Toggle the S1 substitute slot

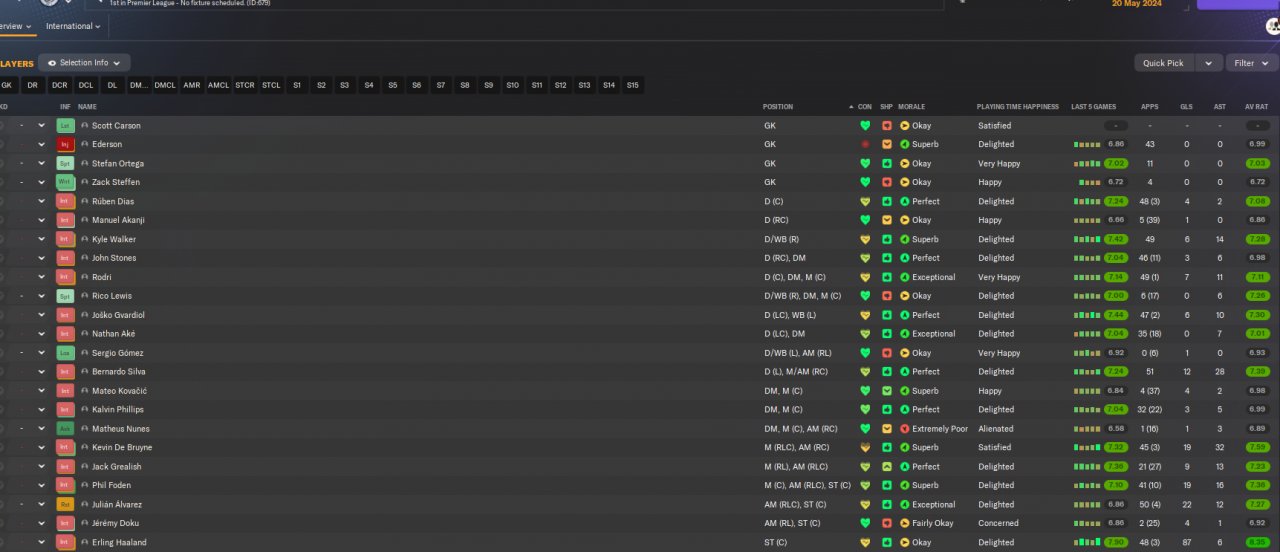(297, 86)
